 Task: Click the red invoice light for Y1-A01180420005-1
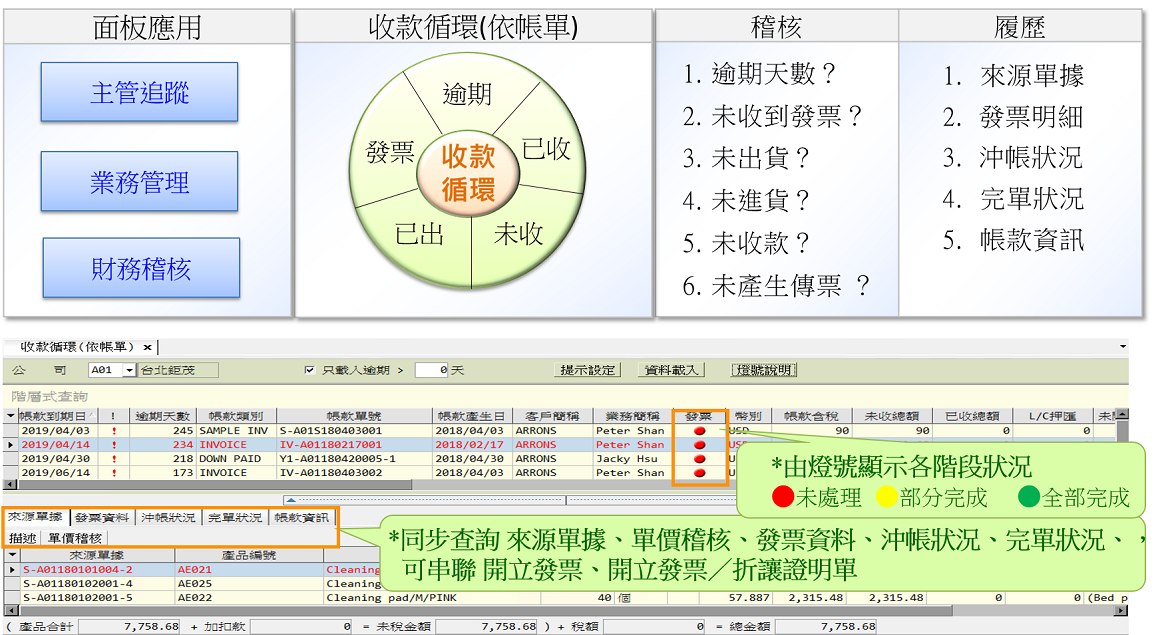point(699,459)
